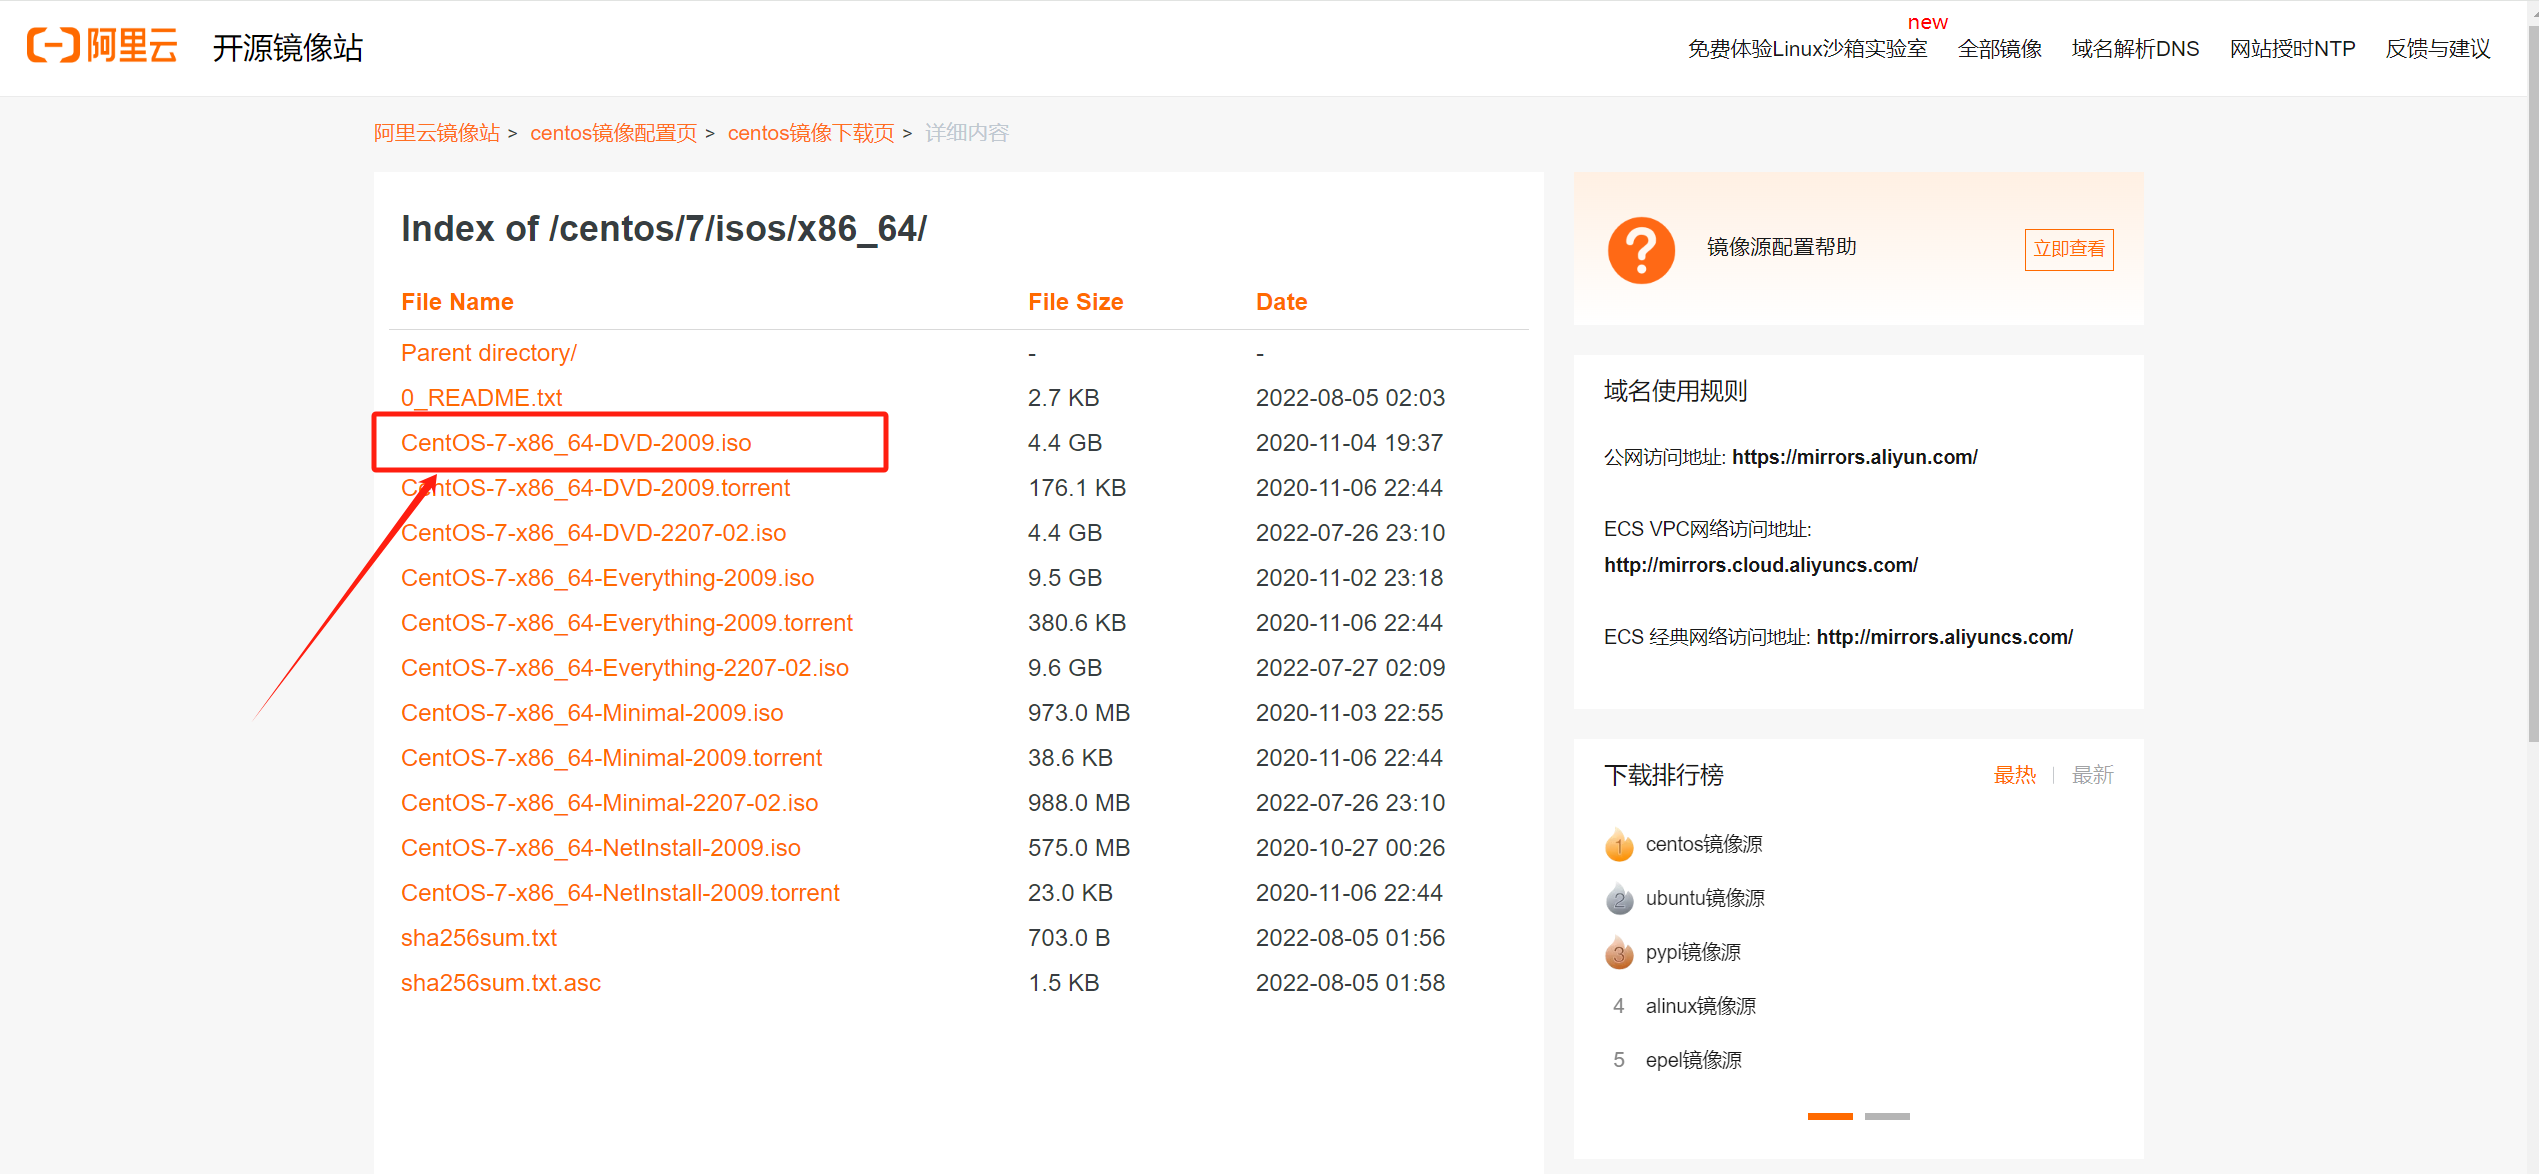The height and width of the screenshot is (1174, 2539).
Task: Open the sha256sum.txt.asc file link
Action: [x=501, y=983]
